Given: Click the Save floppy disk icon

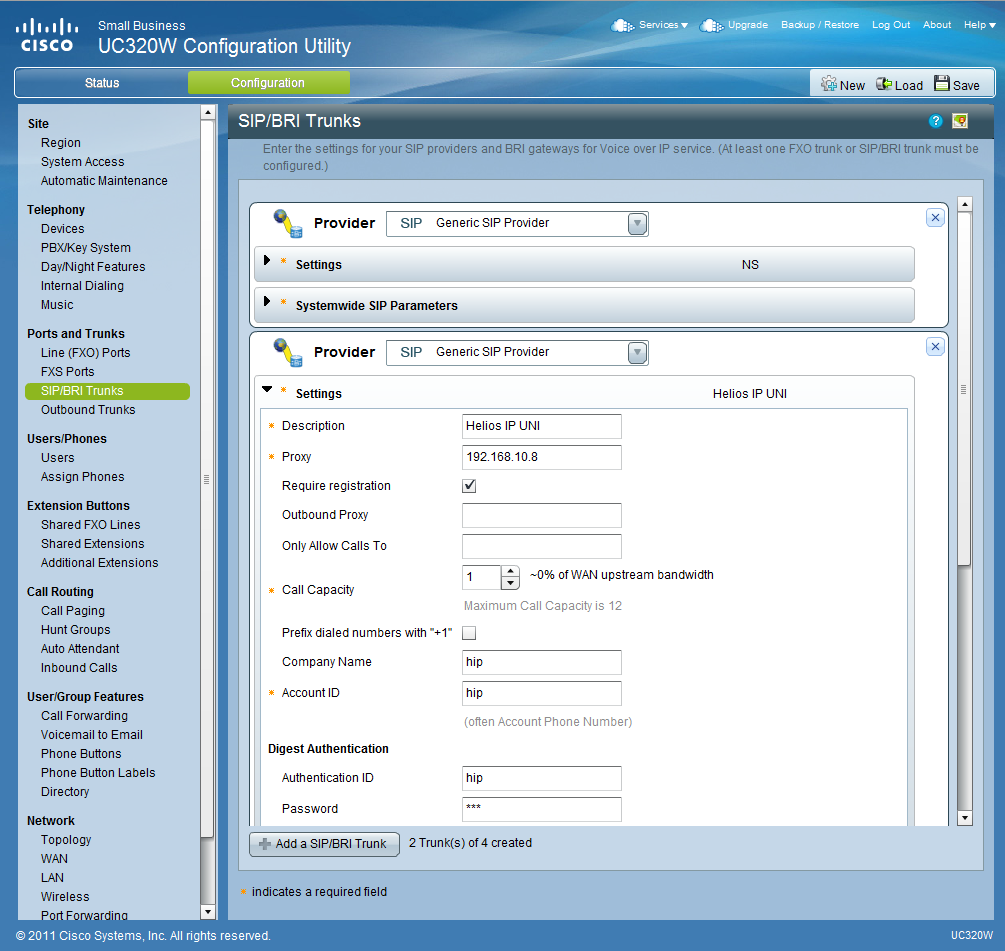Looking at the screenshot, I should [x=942, y=85].
